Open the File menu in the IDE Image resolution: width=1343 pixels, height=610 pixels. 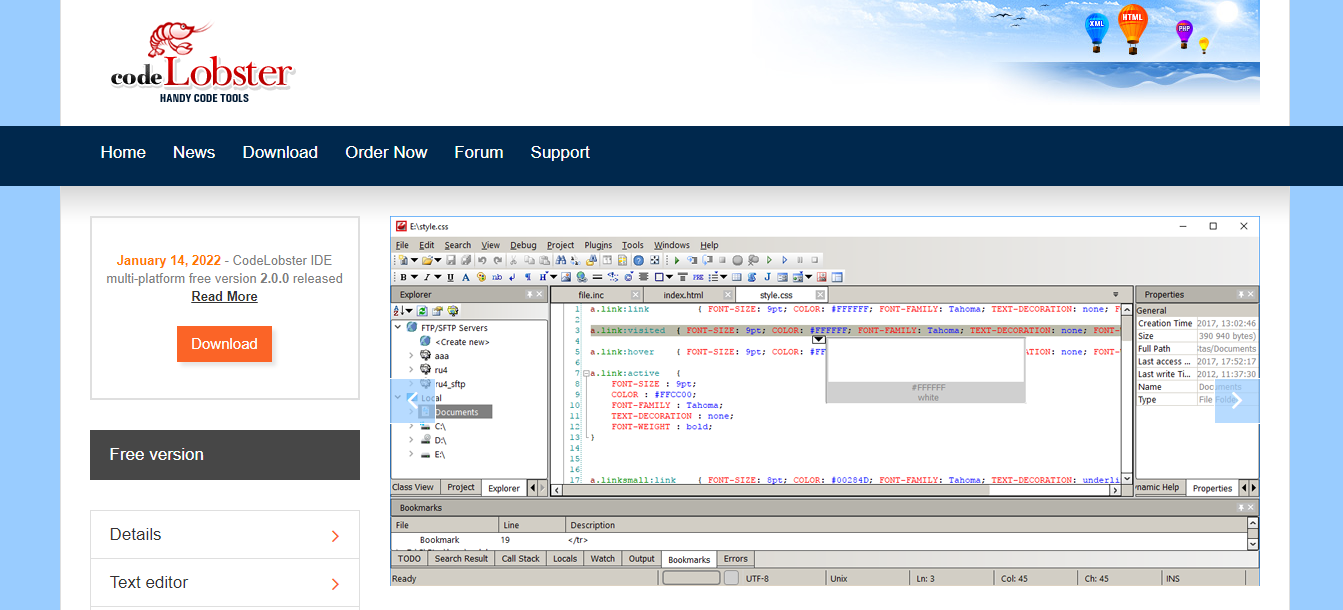coord(402,245)
